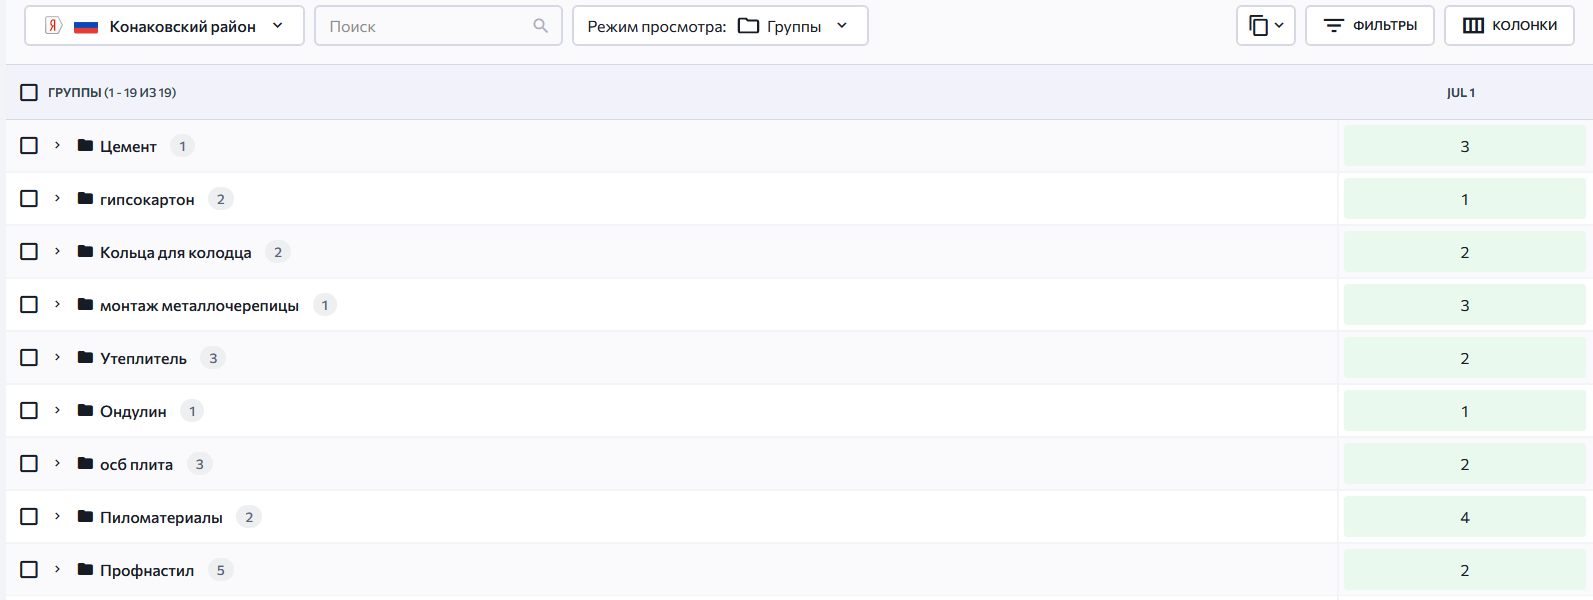Image resolution: width=1593 pixels, height=600 pixels.
Task: Click the count badge 5 beside Профнастил
Action: point(221,570)
